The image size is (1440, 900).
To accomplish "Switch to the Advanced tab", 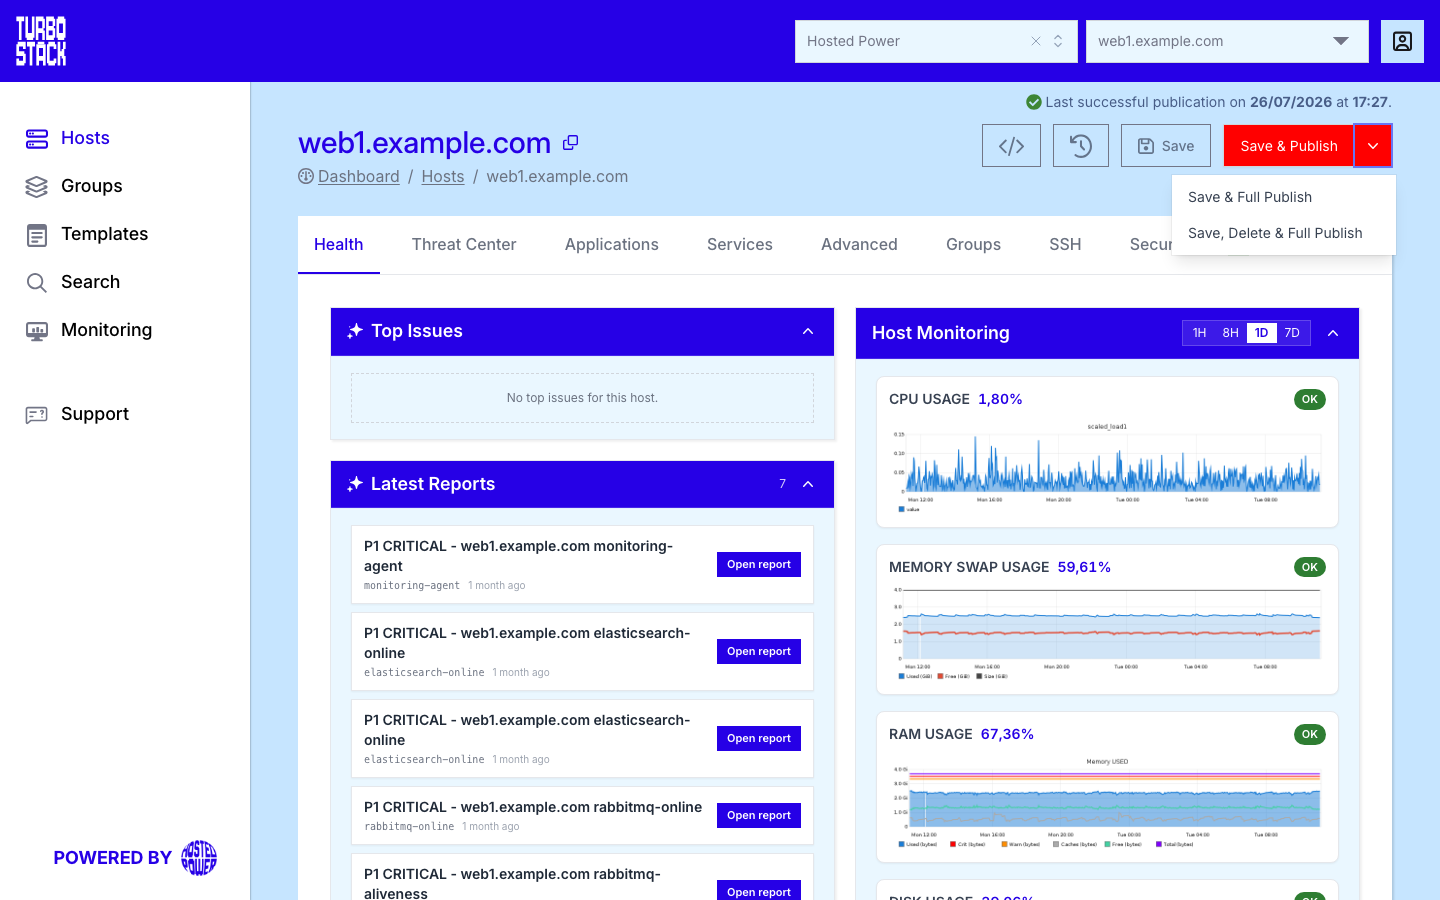I will point(859,244).
